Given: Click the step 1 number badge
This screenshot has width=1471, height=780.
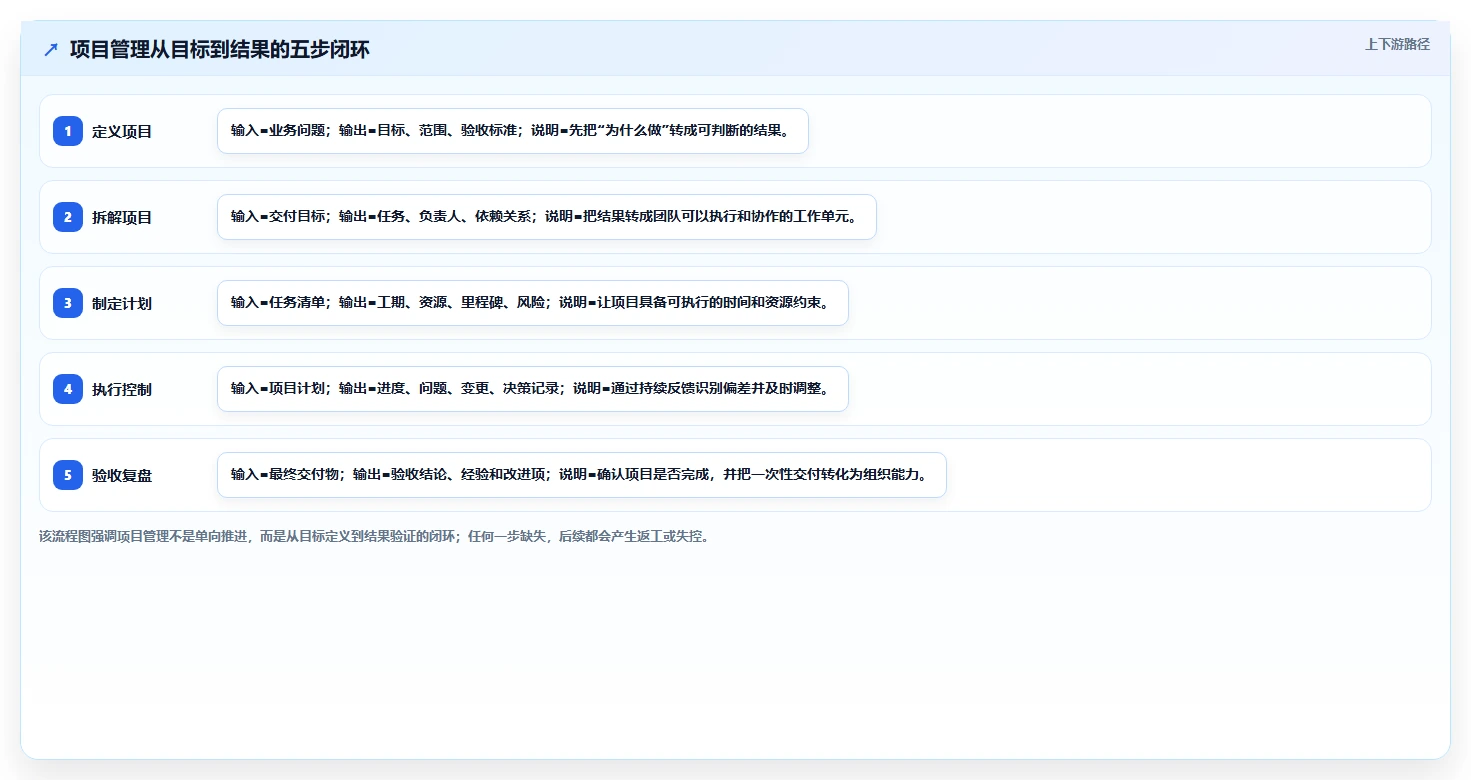Looking at the screenshot, I should pos(68,131).
